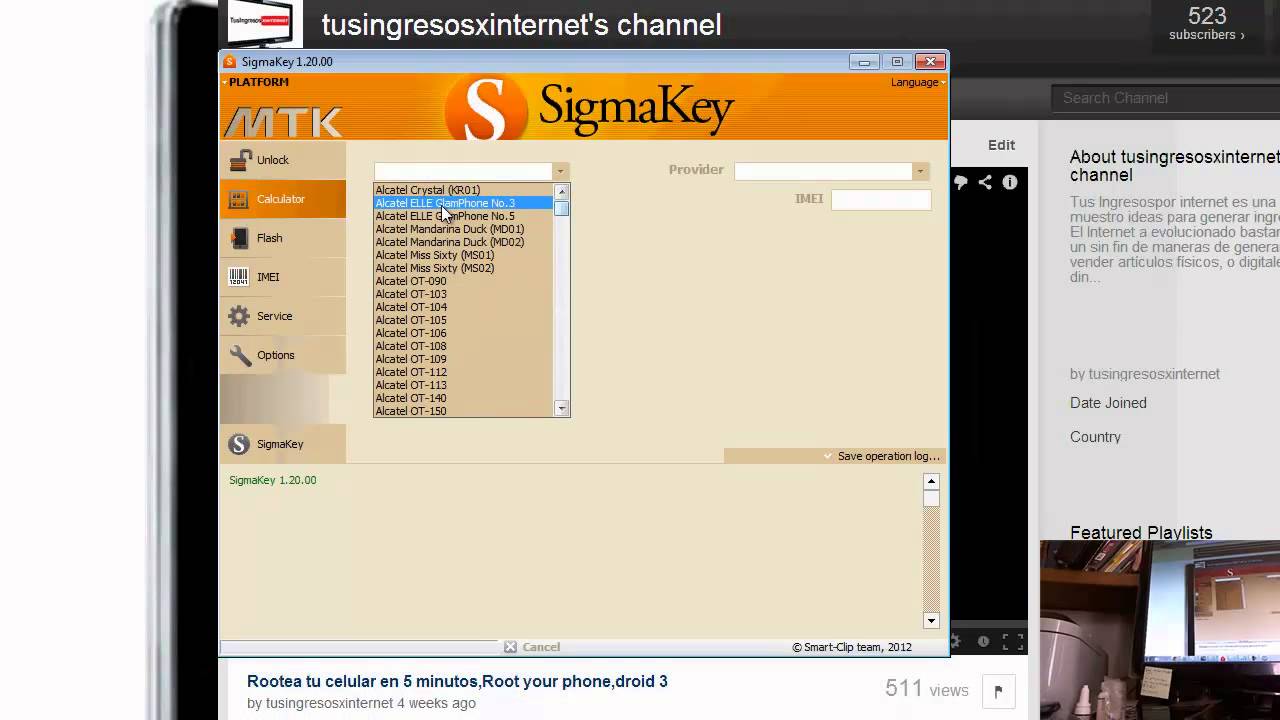Viewport: 1280px width, 720px height.
Task: Click the Calculator icon in sidebar
Action: (239, 199)
